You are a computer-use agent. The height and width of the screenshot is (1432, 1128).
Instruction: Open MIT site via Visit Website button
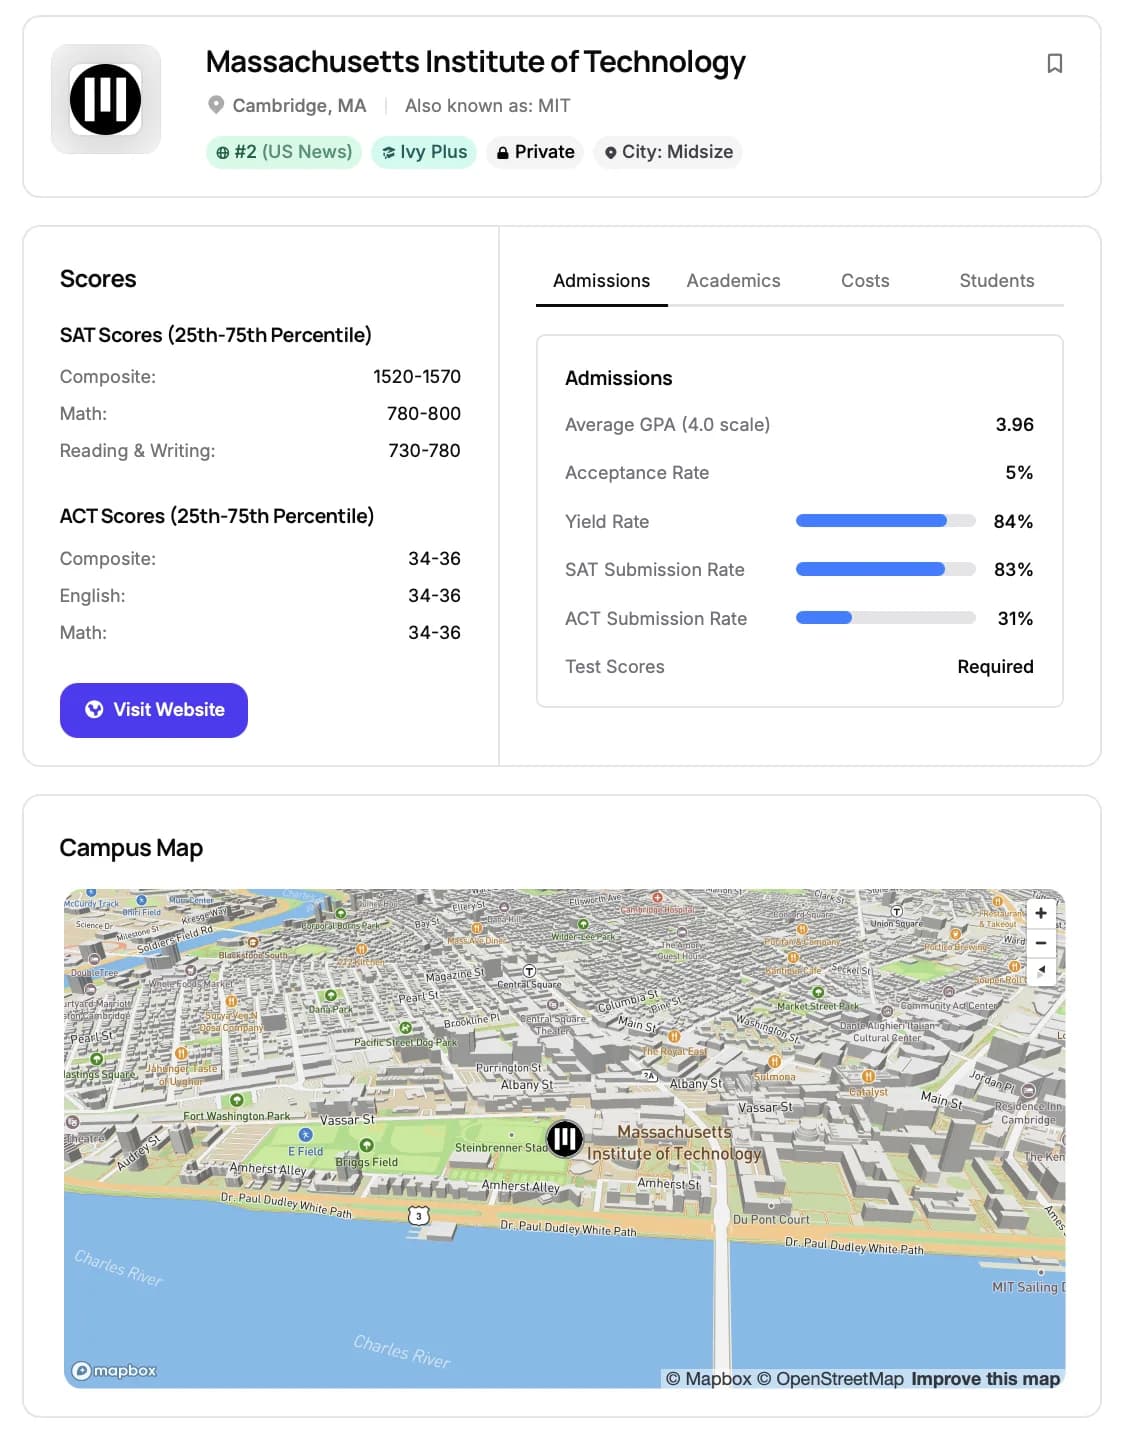point(154,710)
